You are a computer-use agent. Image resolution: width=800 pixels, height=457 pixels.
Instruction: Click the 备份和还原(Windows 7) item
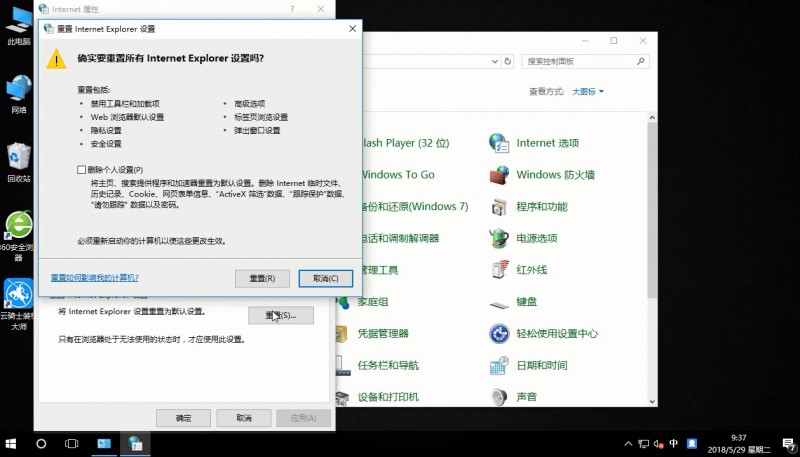point(415,207)
